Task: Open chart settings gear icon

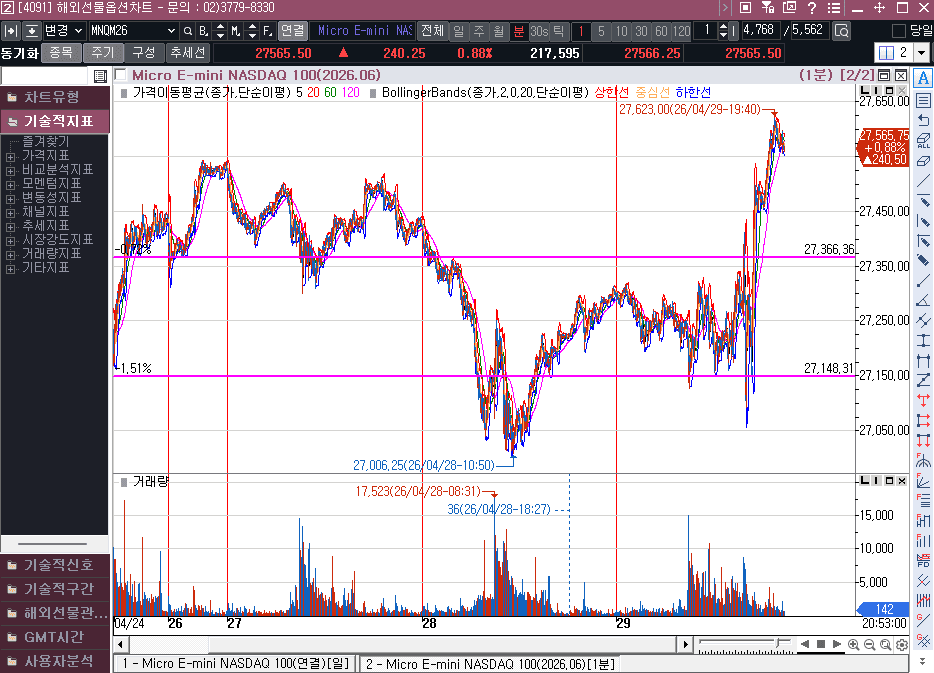Action: [x=902, y=644]
